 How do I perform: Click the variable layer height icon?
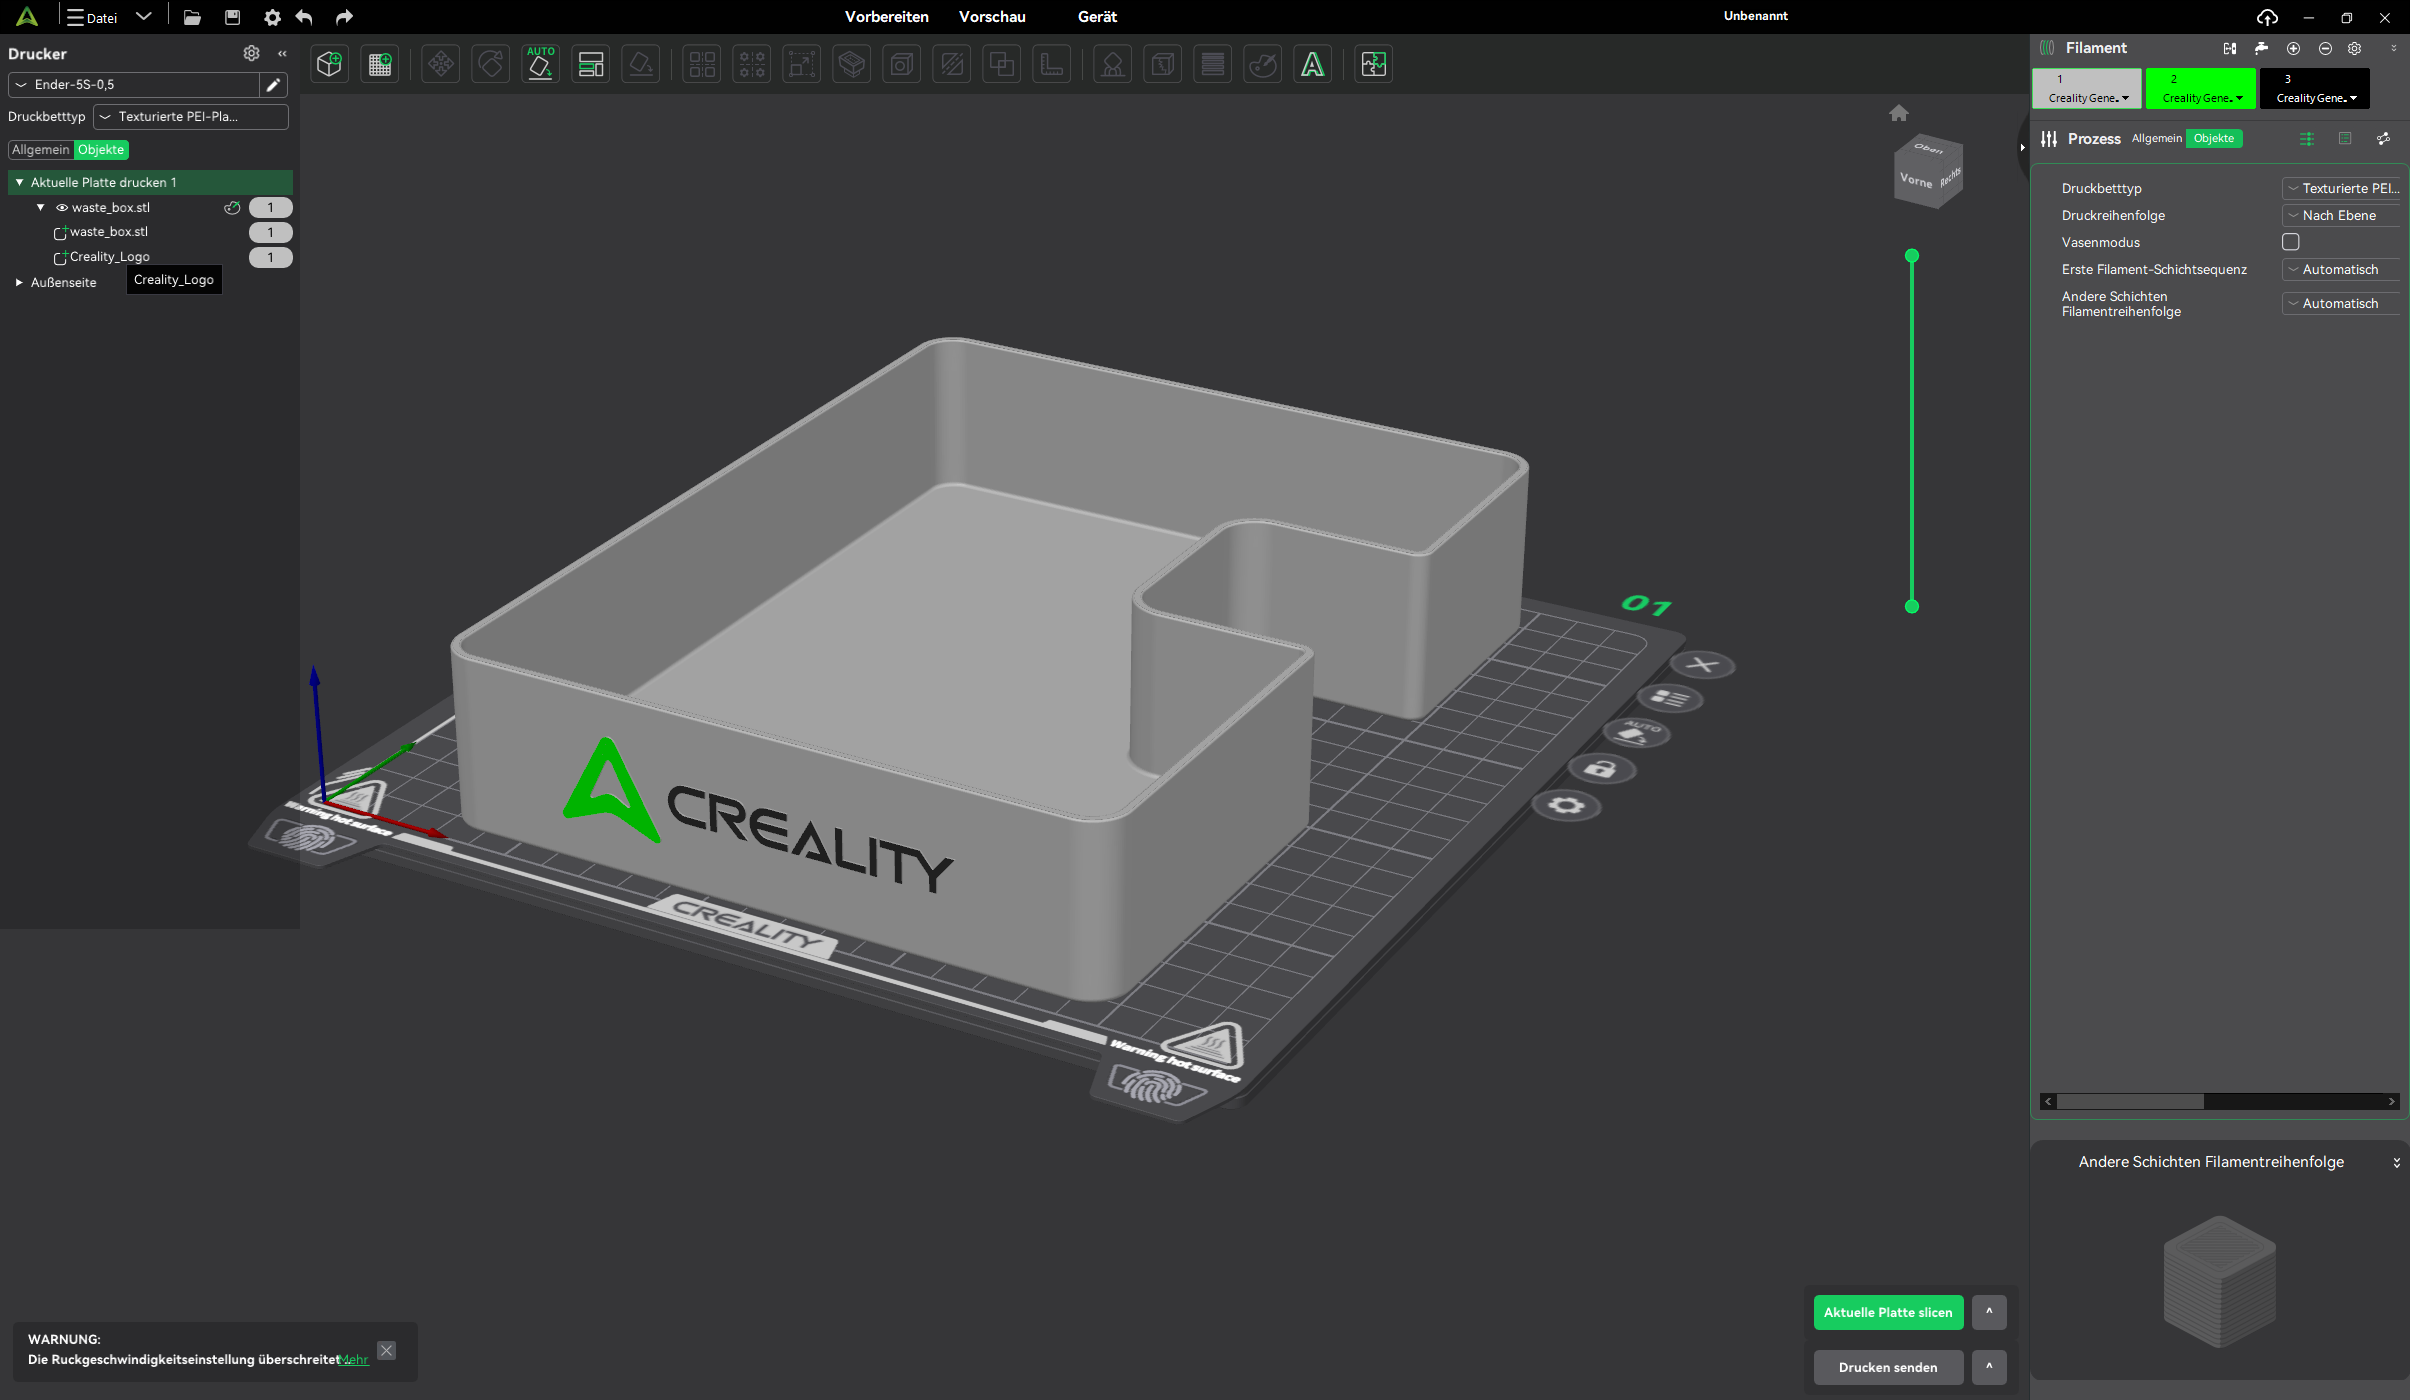point(1213,65)
